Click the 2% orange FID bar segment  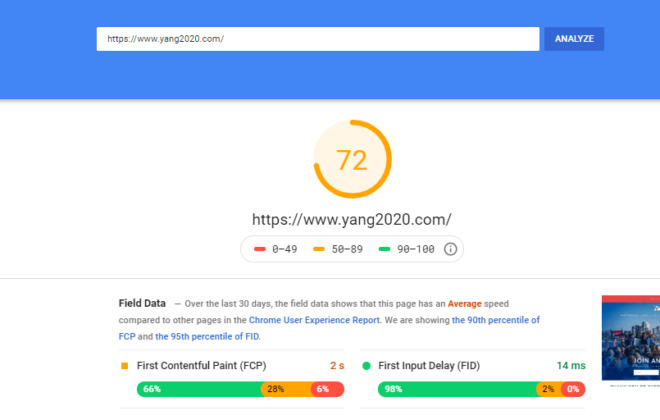tap(549, 389)
